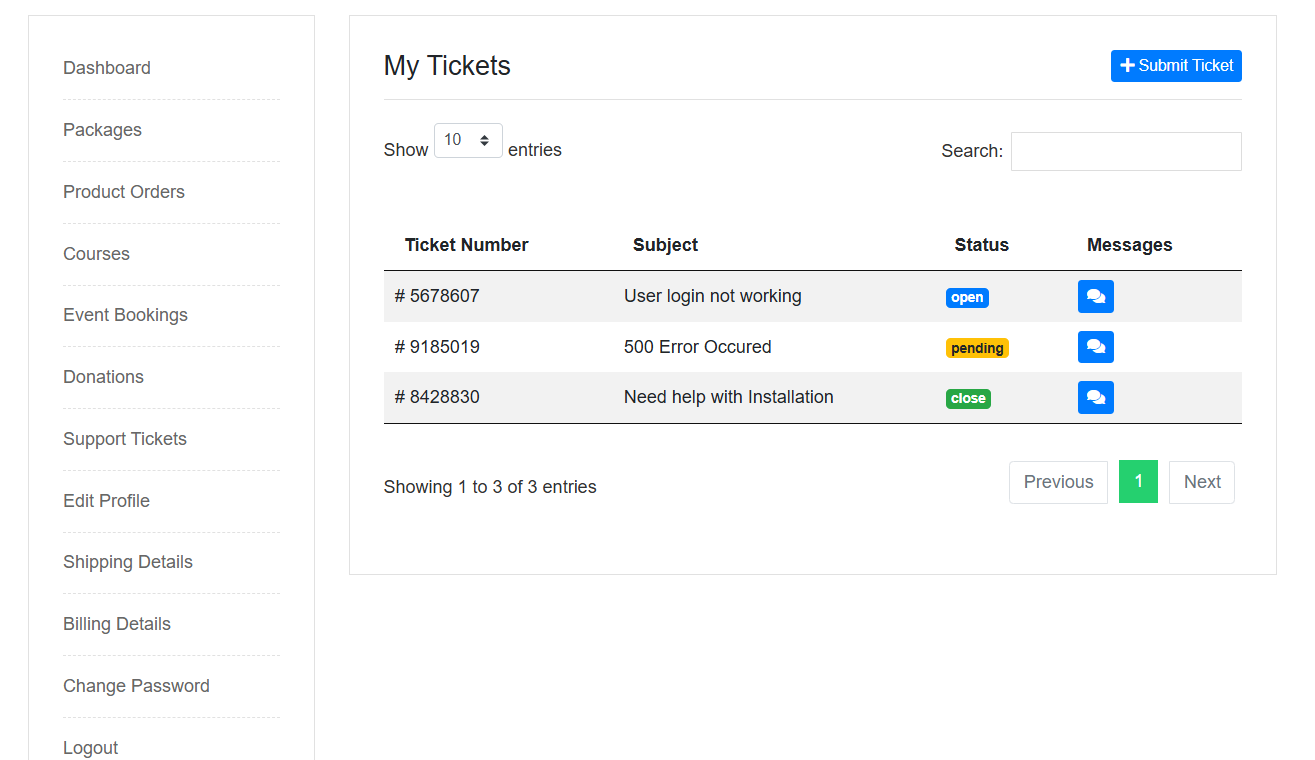This screenshot has width=1315, height=760.
Task: Click the Next pagination control
Action: pos(1201,482)
